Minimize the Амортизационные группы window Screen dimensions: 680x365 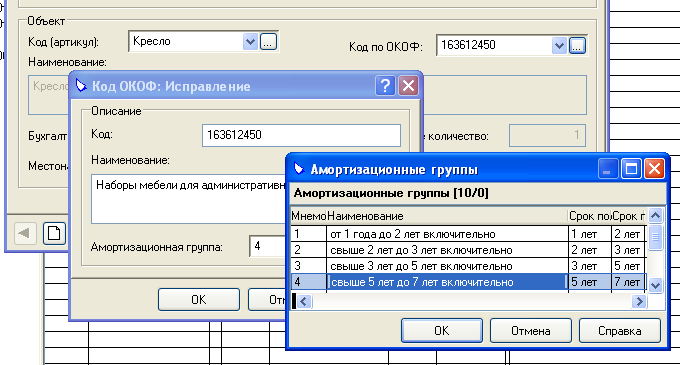tap(608, 169)
